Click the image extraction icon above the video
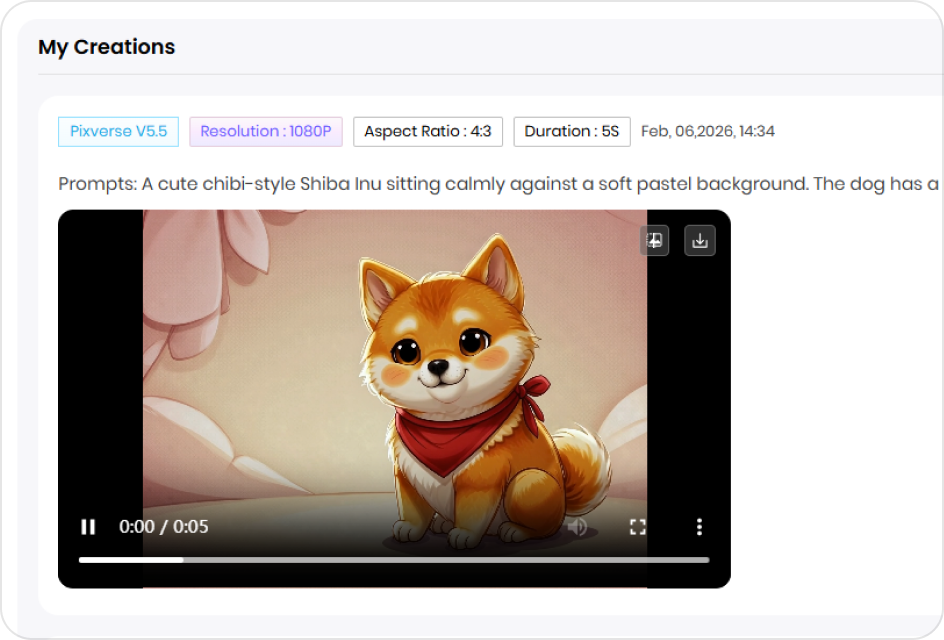The width and height of the screenshot is (944, 640). [x=653, y=240]
